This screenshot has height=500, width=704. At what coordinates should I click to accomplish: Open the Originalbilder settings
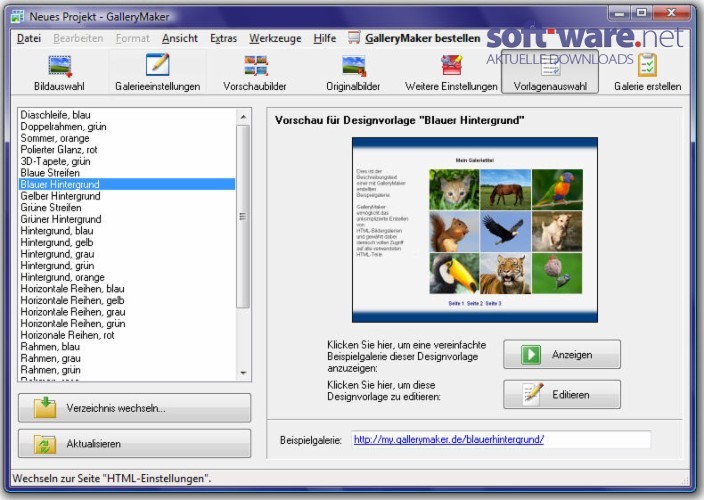coord(353,72)
